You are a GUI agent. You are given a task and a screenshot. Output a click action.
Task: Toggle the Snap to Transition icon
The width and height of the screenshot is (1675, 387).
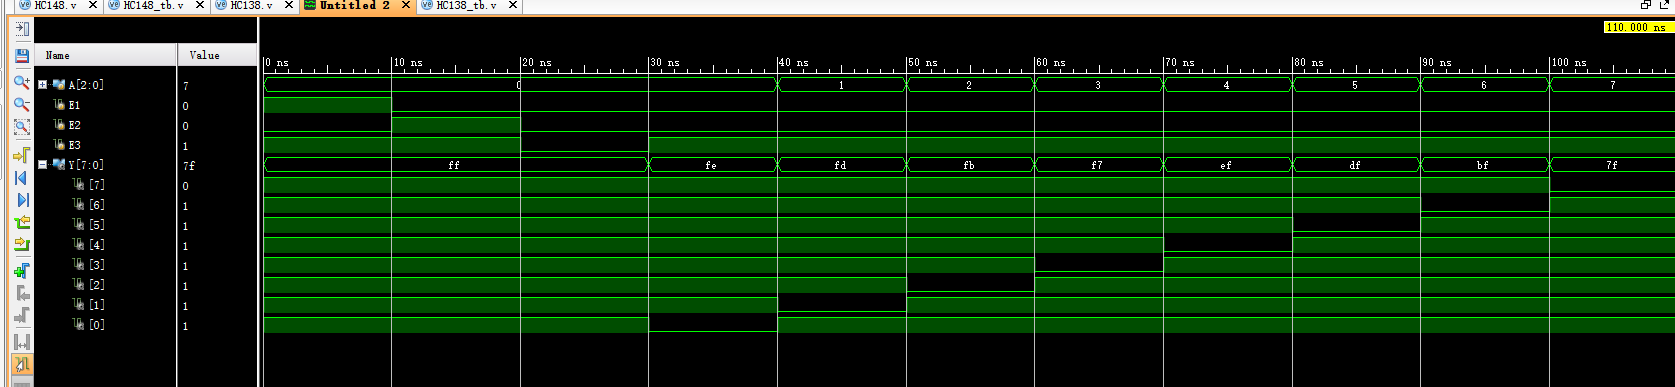pos(22,364)
